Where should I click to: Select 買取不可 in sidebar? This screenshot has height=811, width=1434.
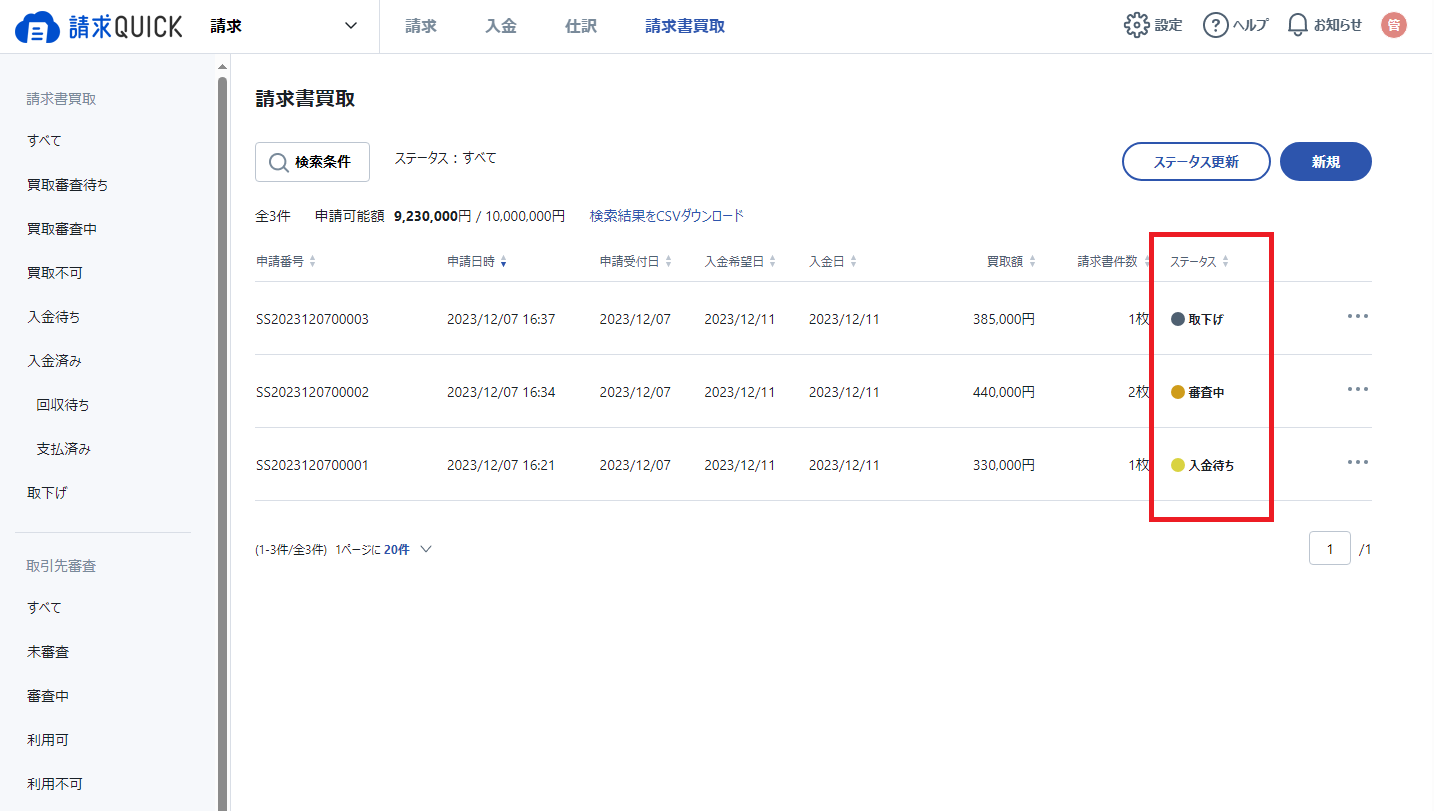(54, 273)
